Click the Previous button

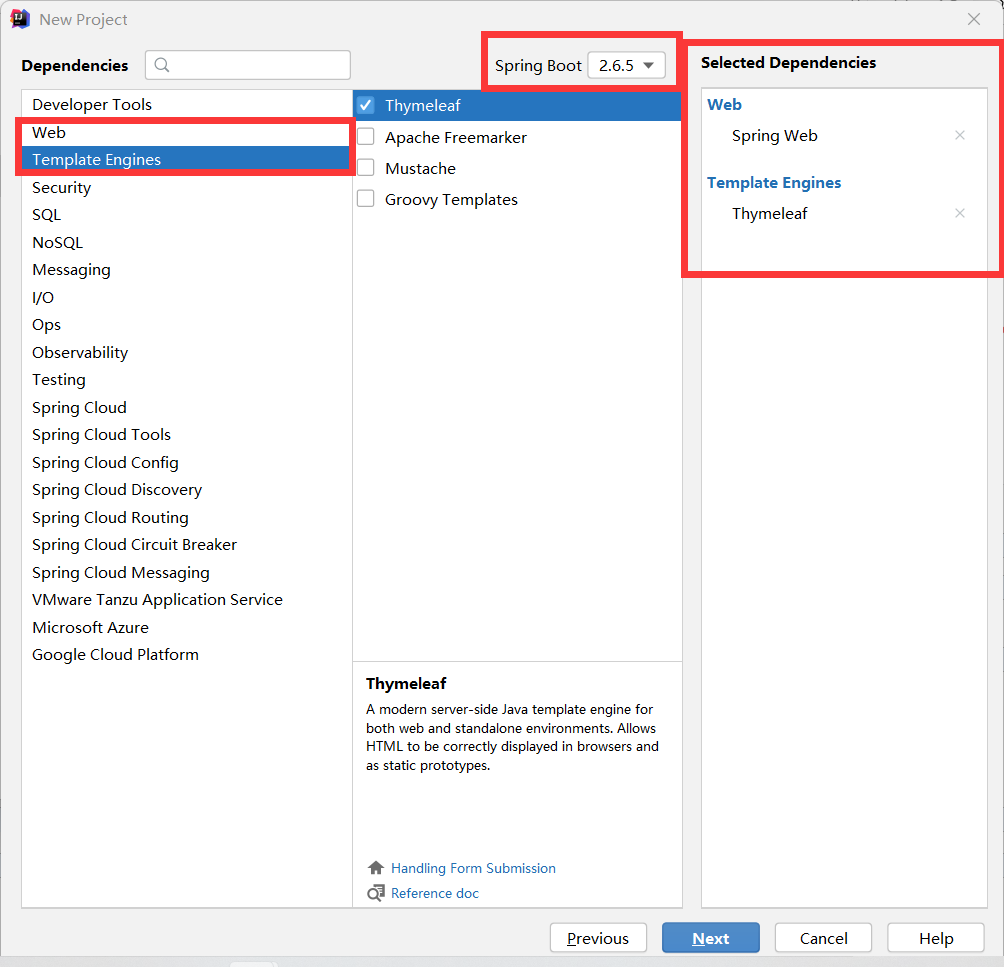(x=598, y=938)
